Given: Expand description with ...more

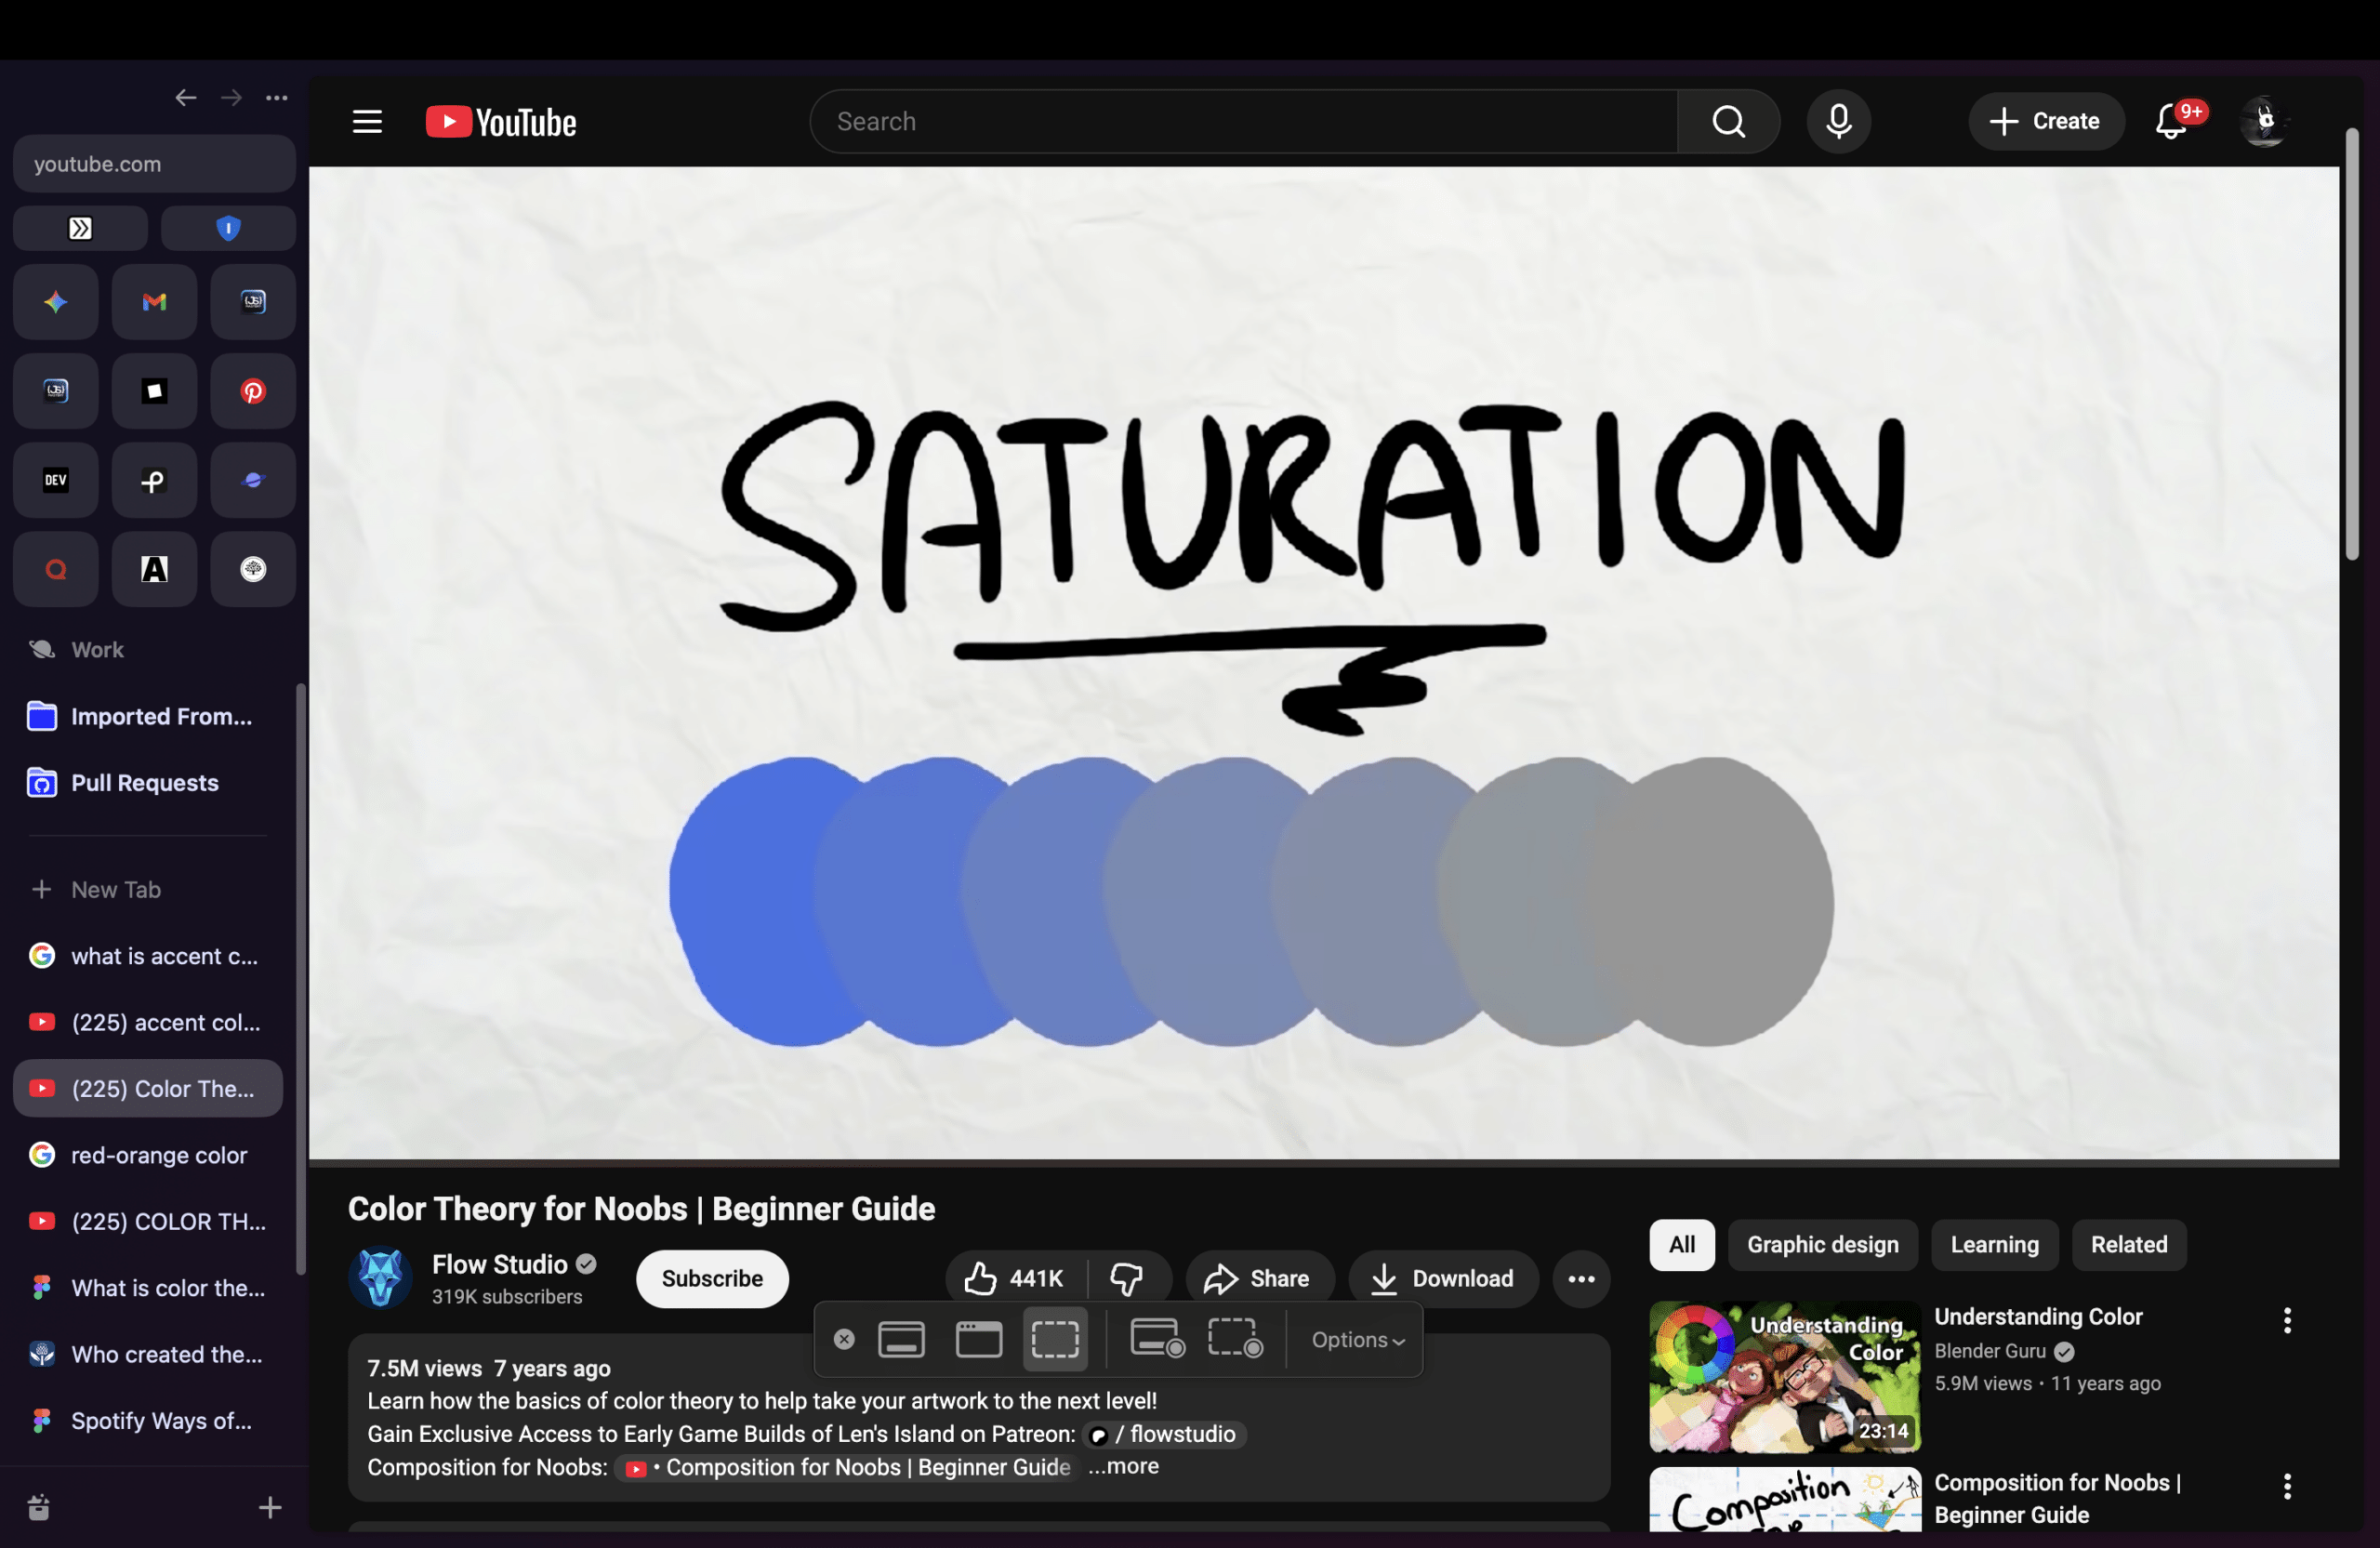Looking at the screenshot, I should point(1123,1466).
